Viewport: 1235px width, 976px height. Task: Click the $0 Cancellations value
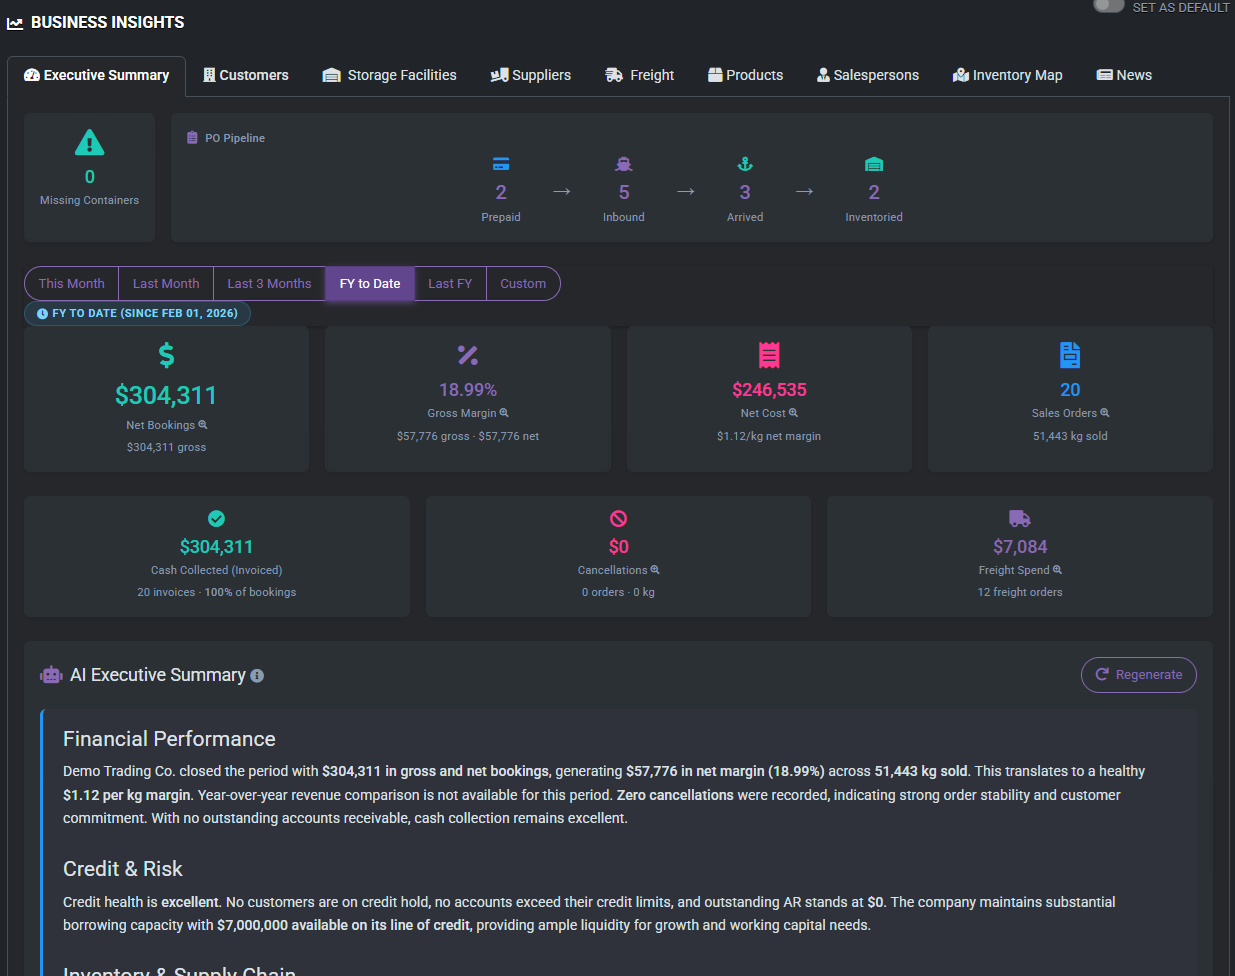tap(618, 547)
